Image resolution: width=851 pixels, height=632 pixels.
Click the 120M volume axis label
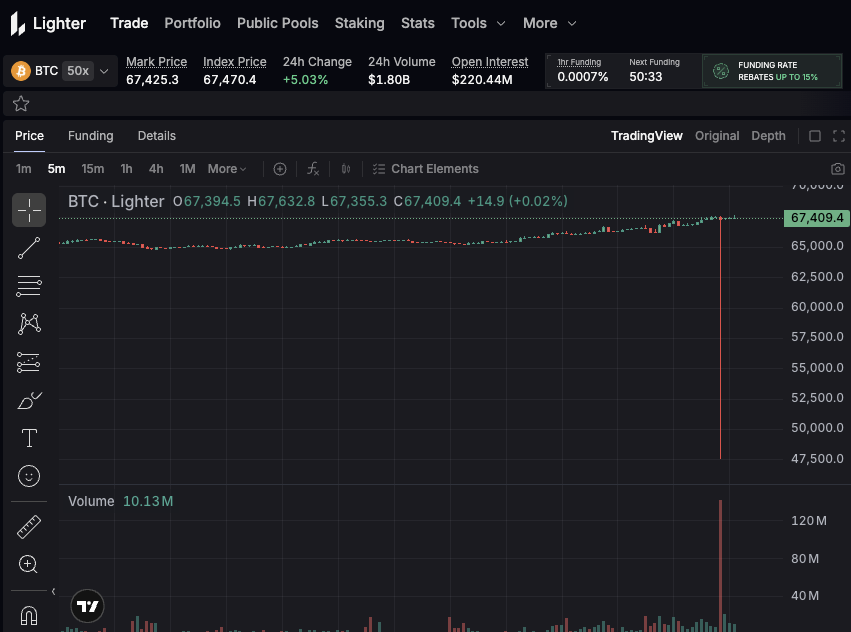(809, 521)
